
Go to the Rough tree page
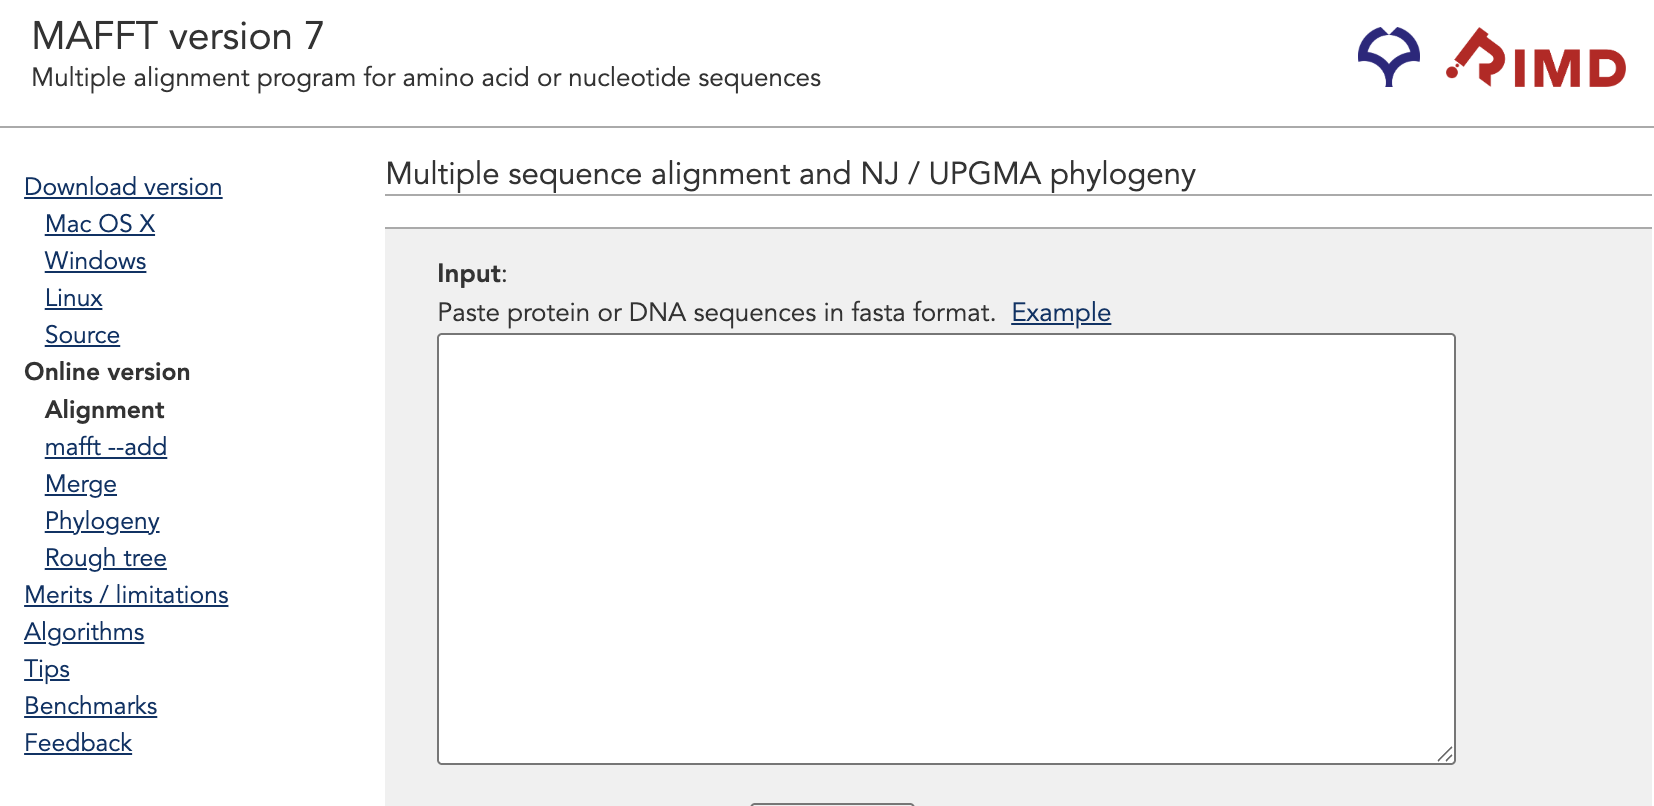tap(106, 558)
